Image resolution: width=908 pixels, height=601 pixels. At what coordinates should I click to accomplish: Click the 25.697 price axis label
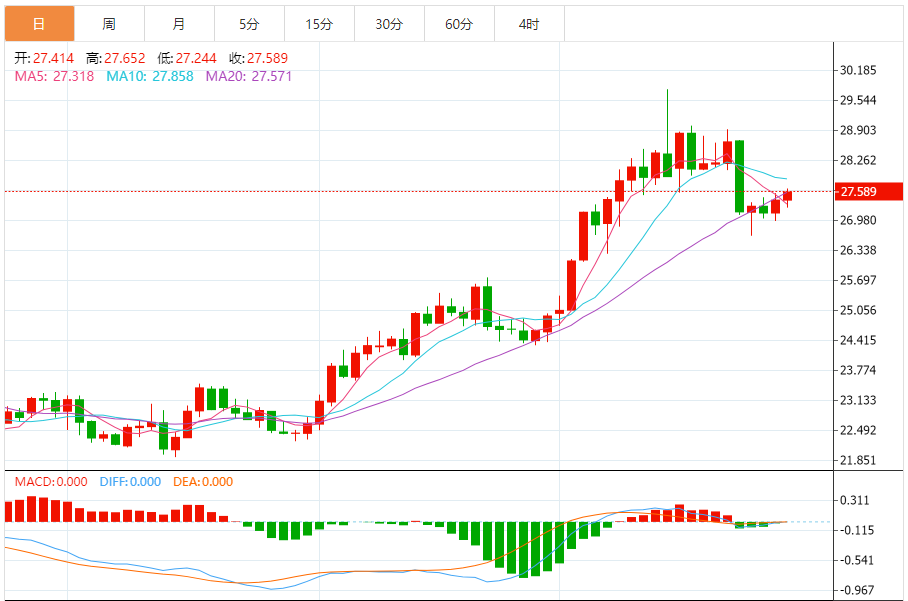coord(858,280)
